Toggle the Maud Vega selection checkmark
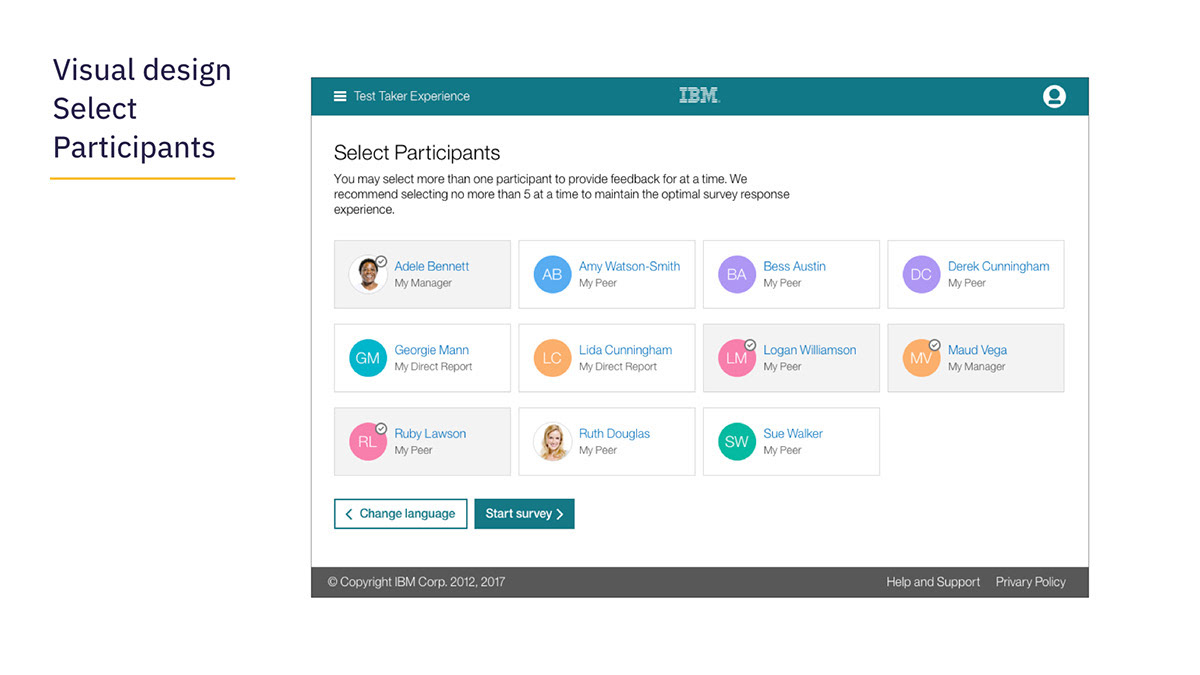 point(934,345)
